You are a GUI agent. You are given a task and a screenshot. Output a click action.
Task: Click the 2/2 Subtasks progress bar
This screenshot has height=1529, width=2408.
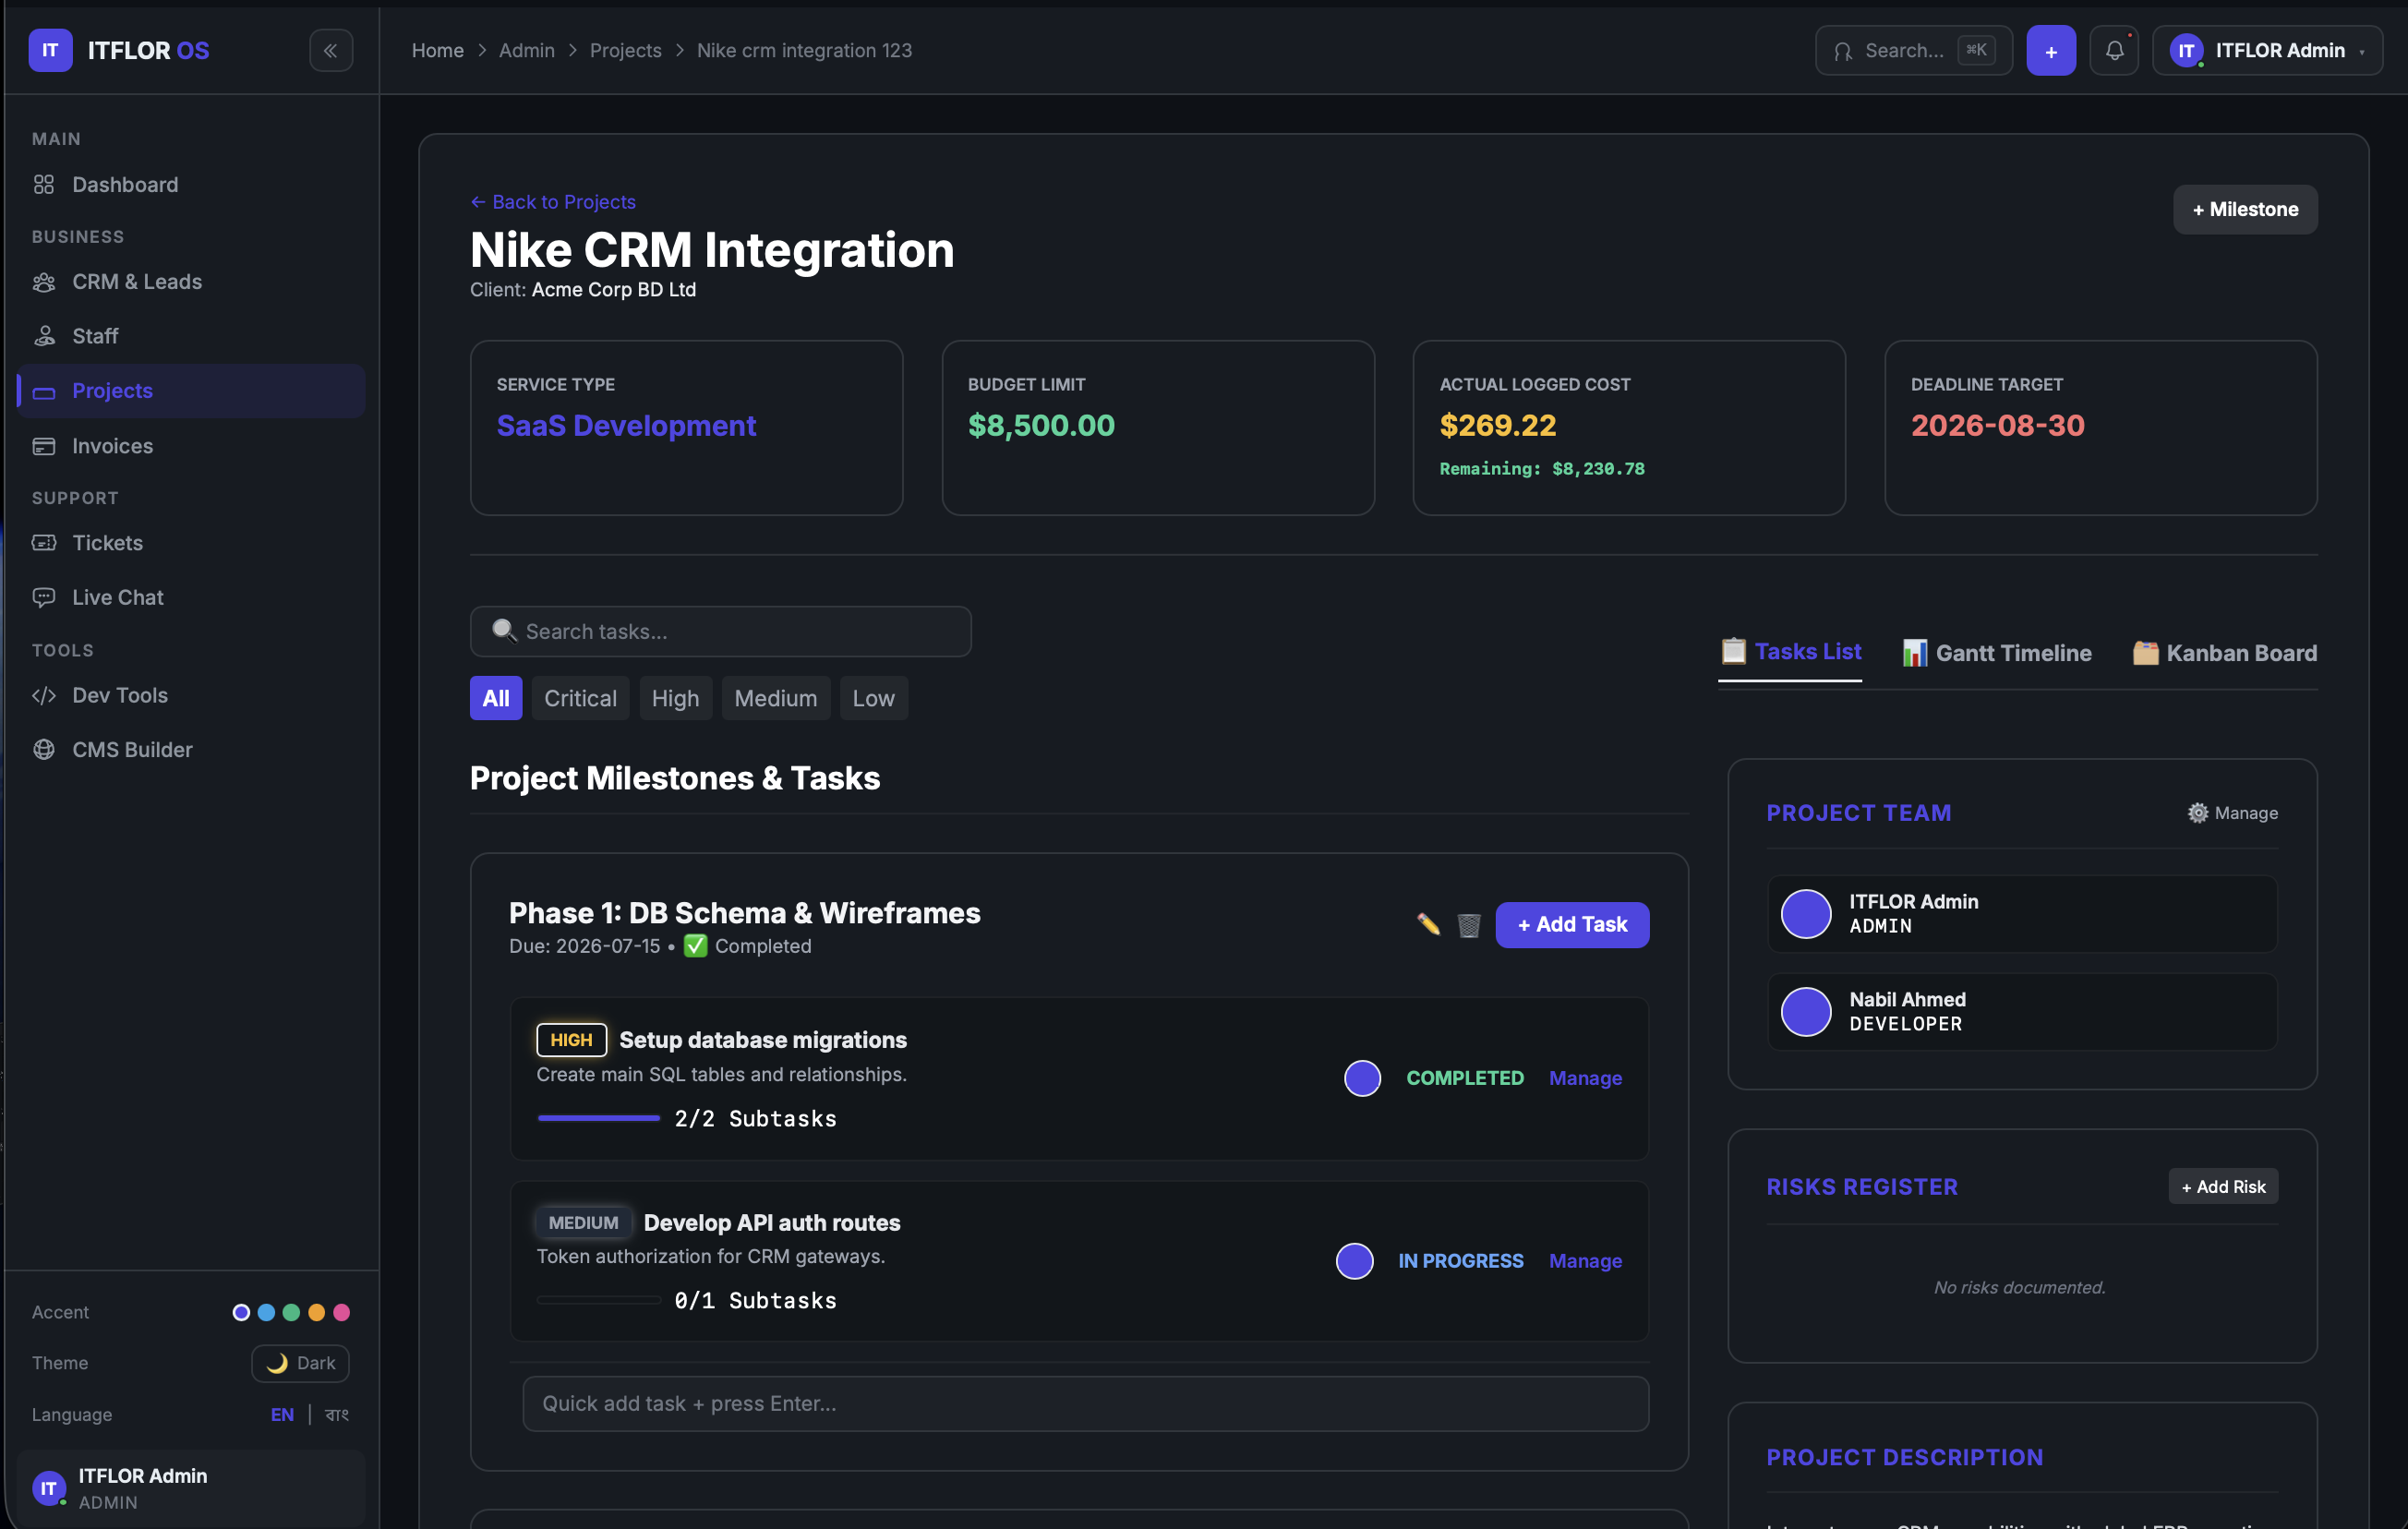pos(598,1118)
